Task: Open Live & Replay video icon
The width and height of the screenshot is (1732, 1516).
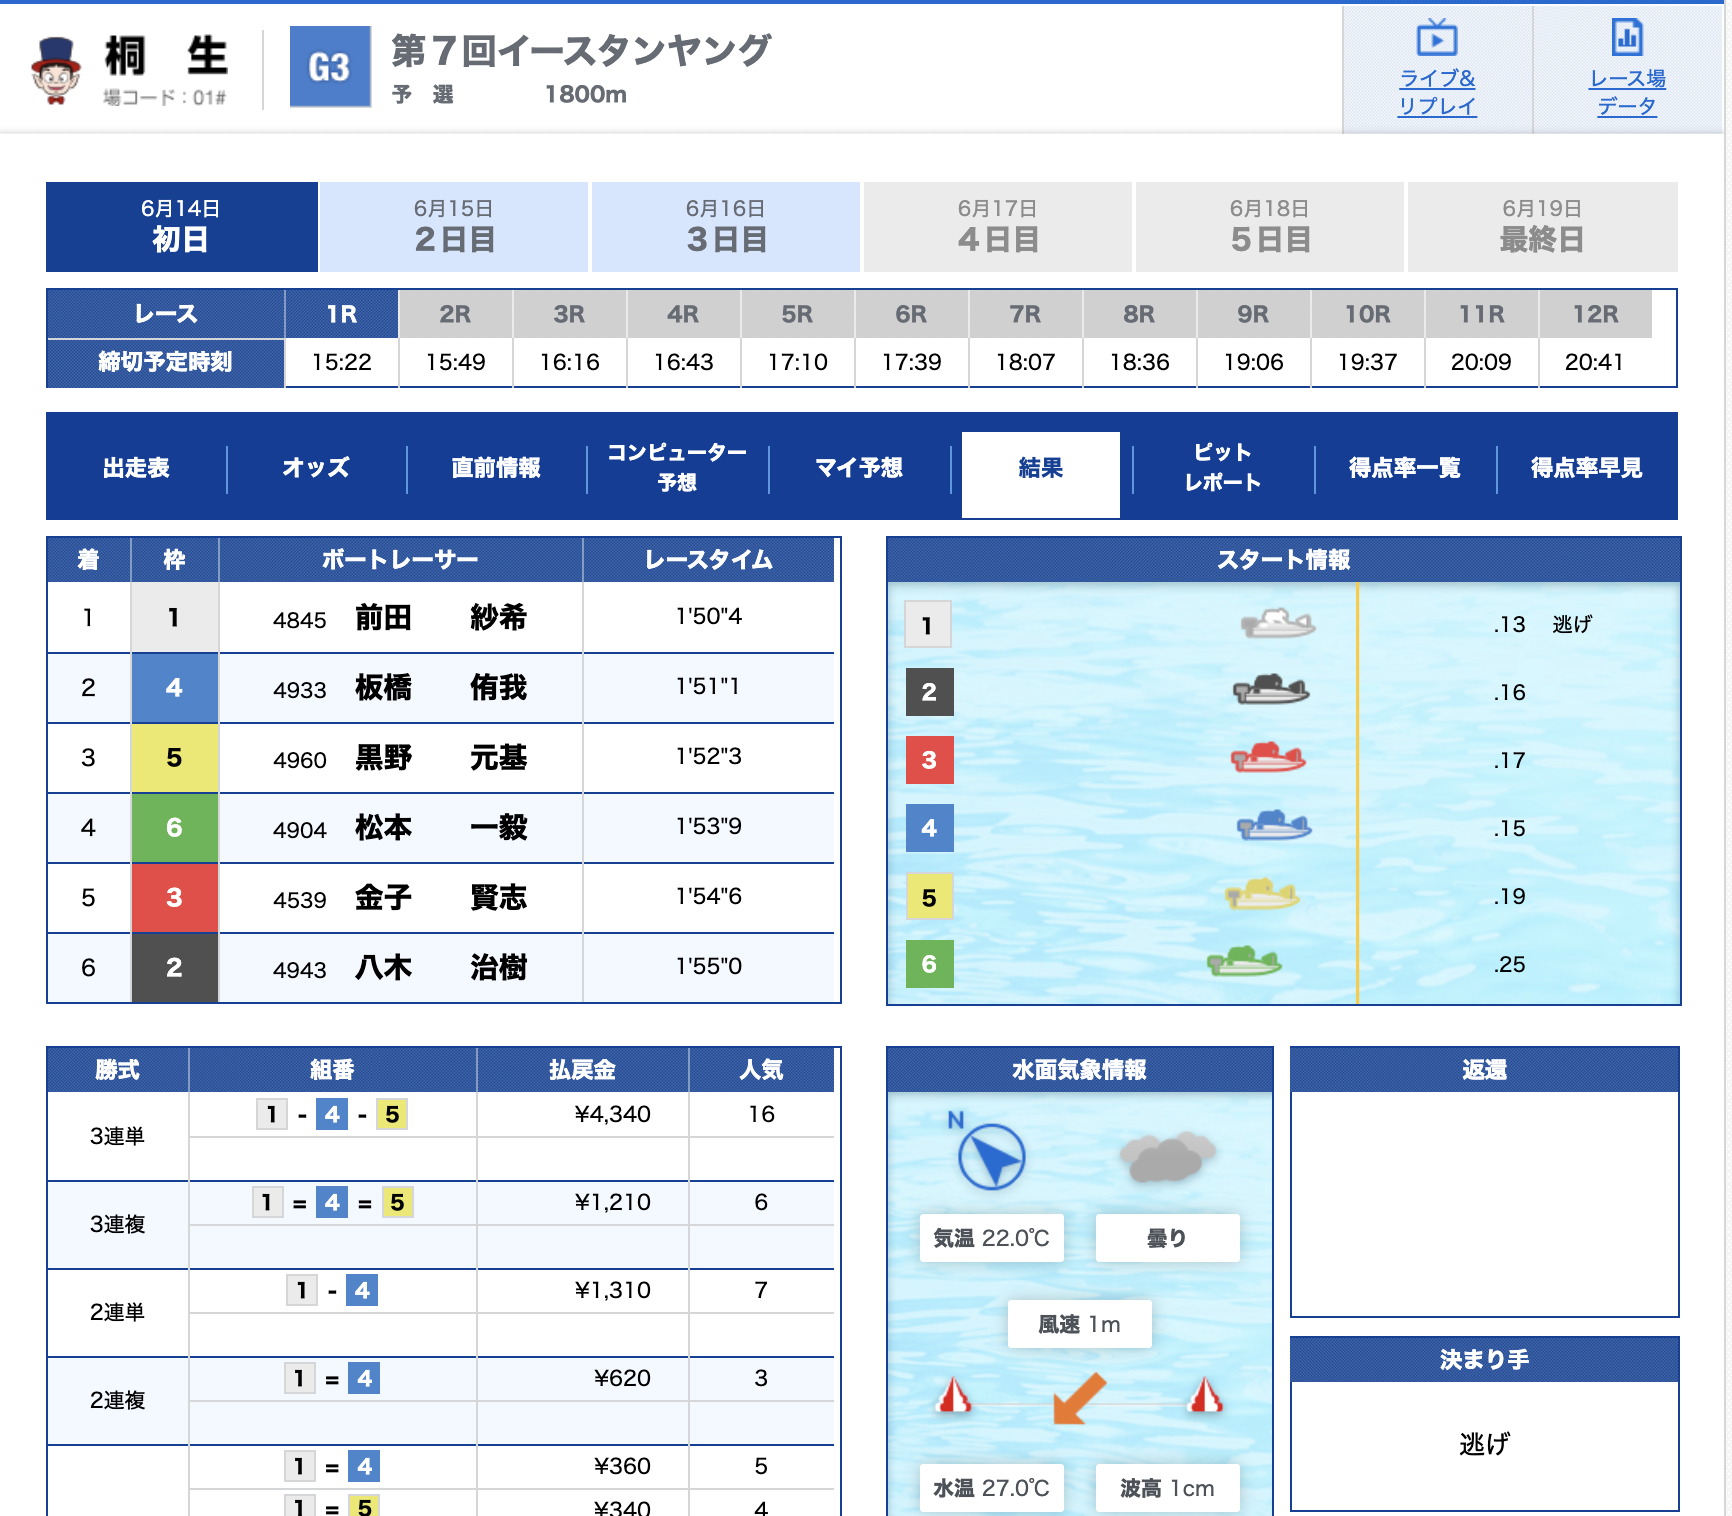Action: pyautogui.click(x=1436, y=39)
